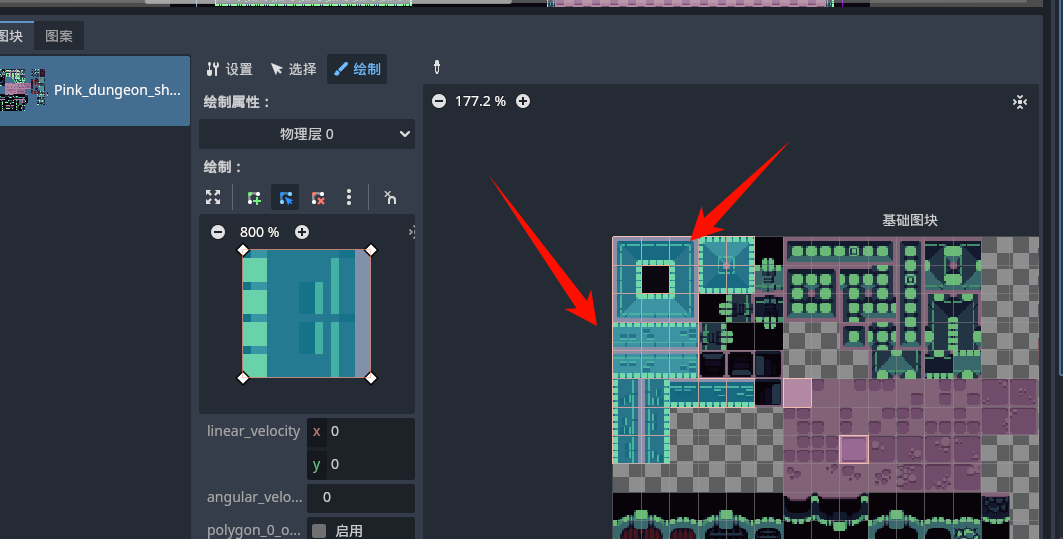
Task: Click the top-left polygon vertex handle
Action: (x=243, y=250)
